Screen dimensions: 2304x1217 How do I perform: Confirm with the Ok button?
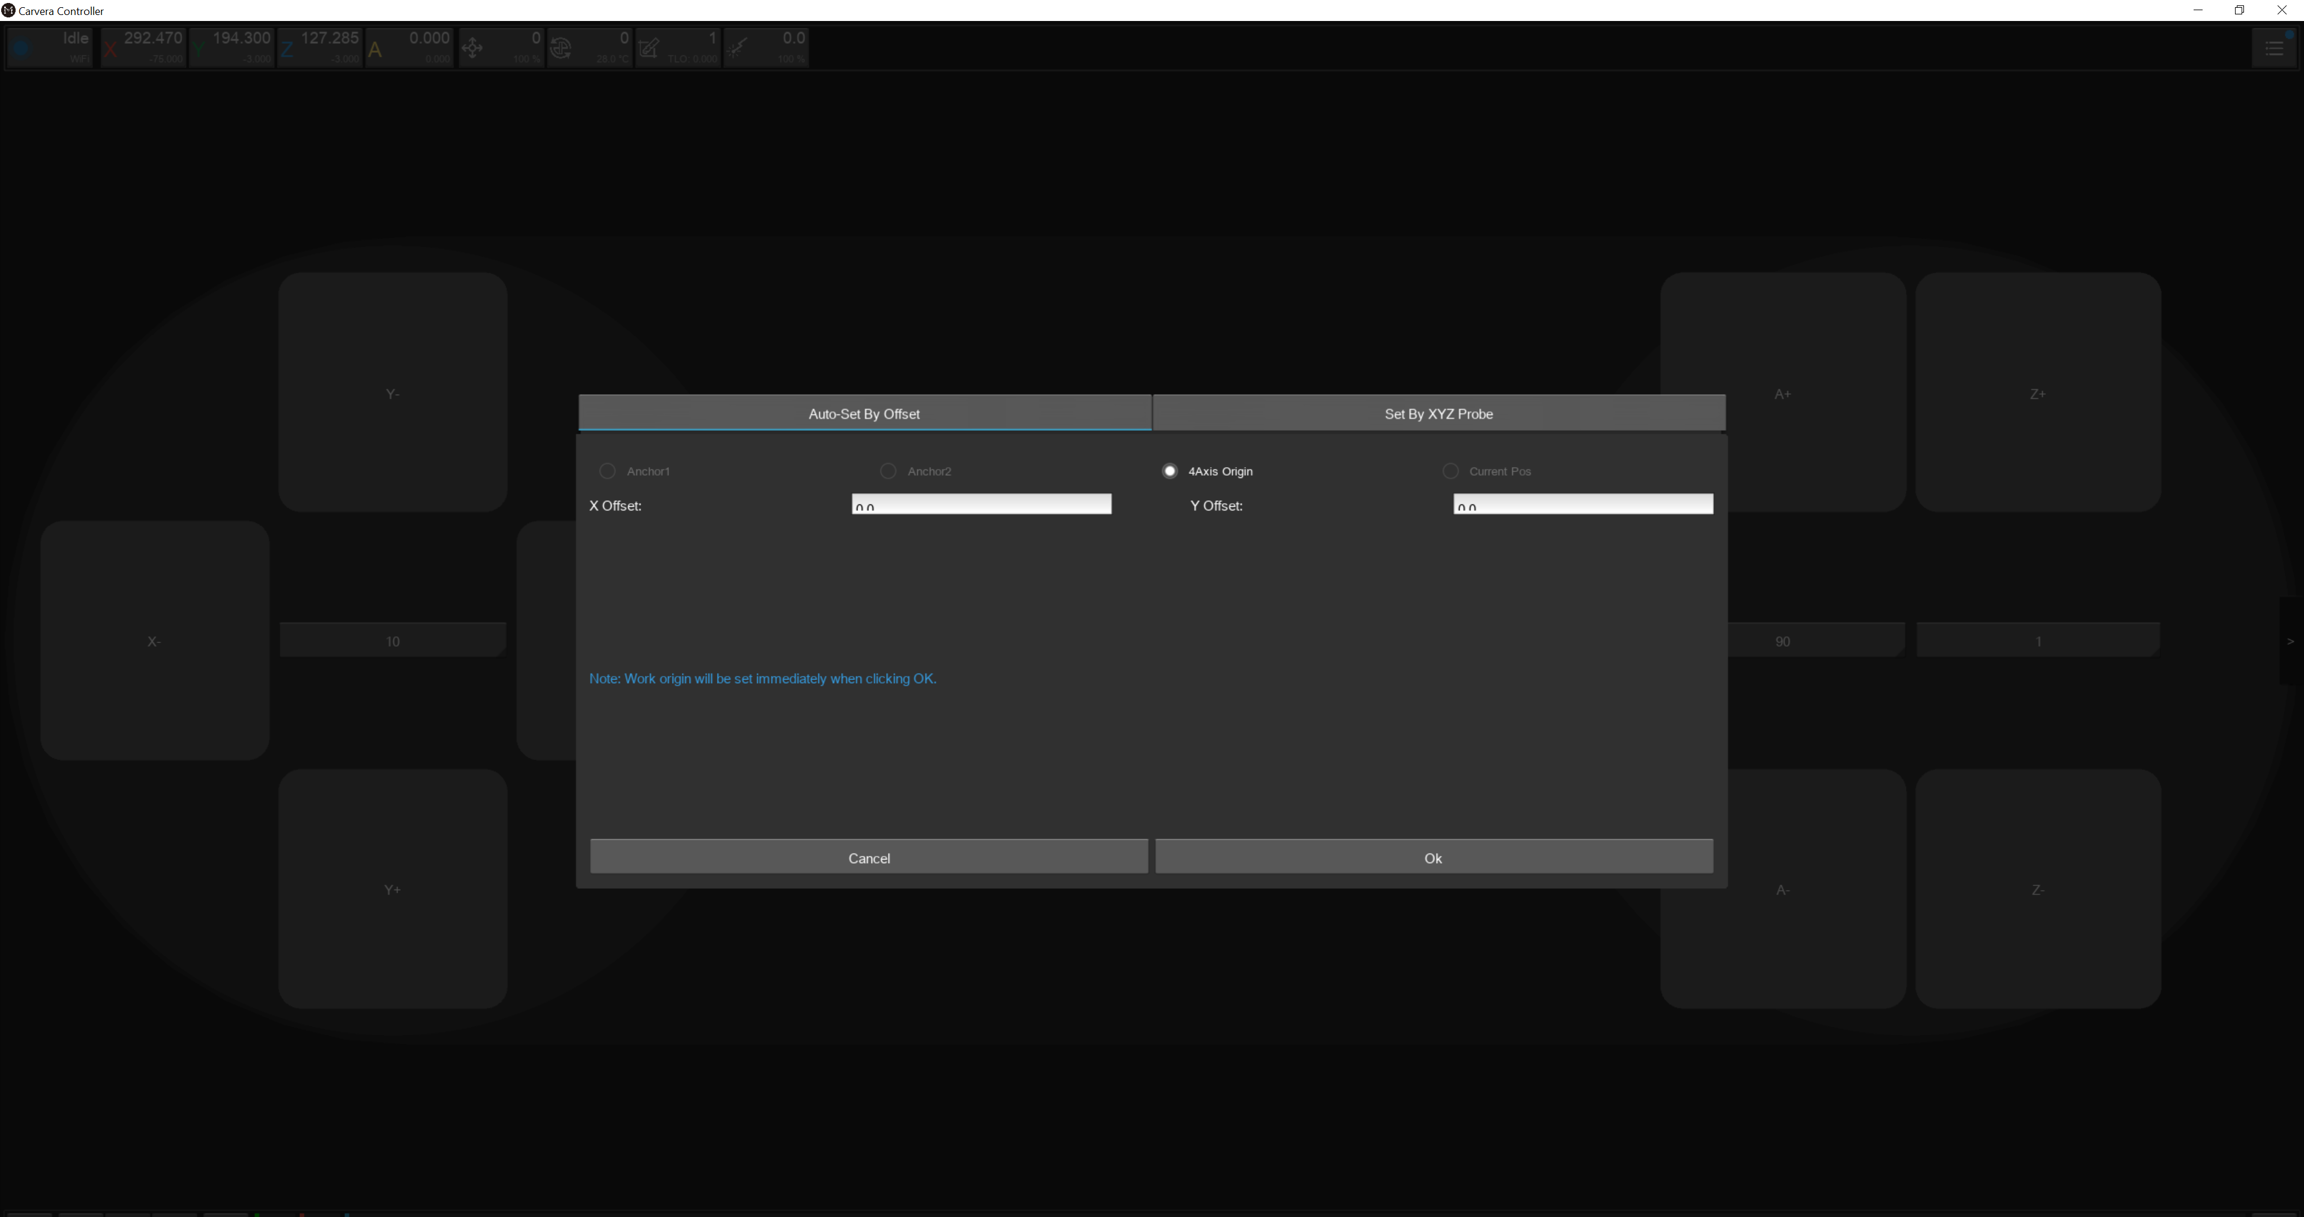1433,857
